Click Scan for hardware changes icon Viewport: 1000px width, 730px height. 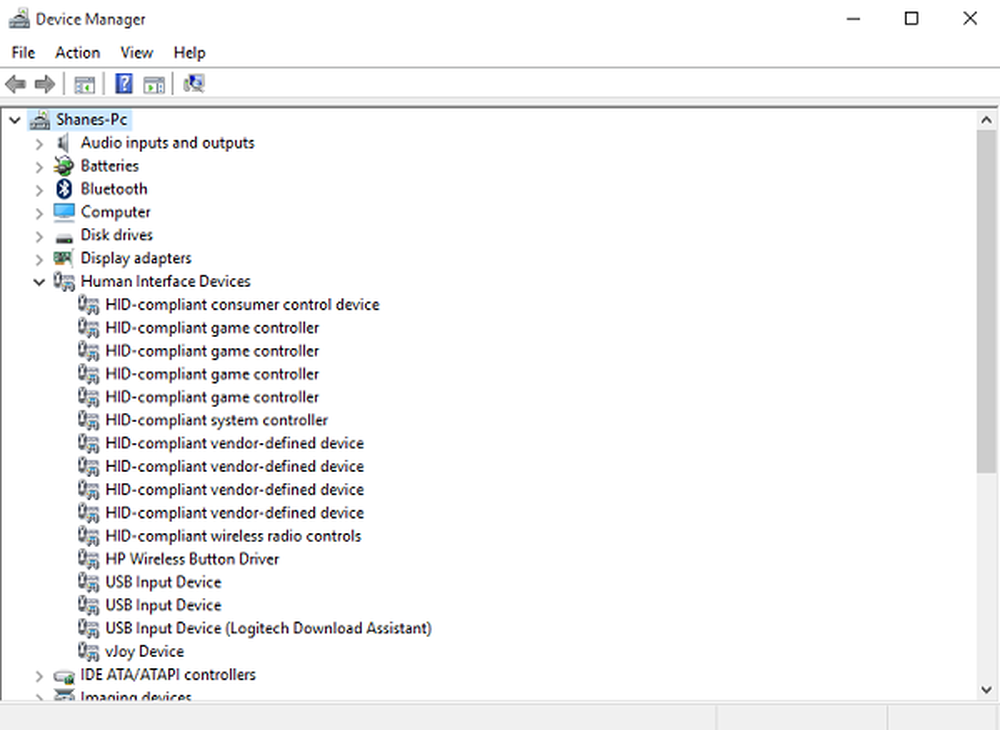coord(194,84)
